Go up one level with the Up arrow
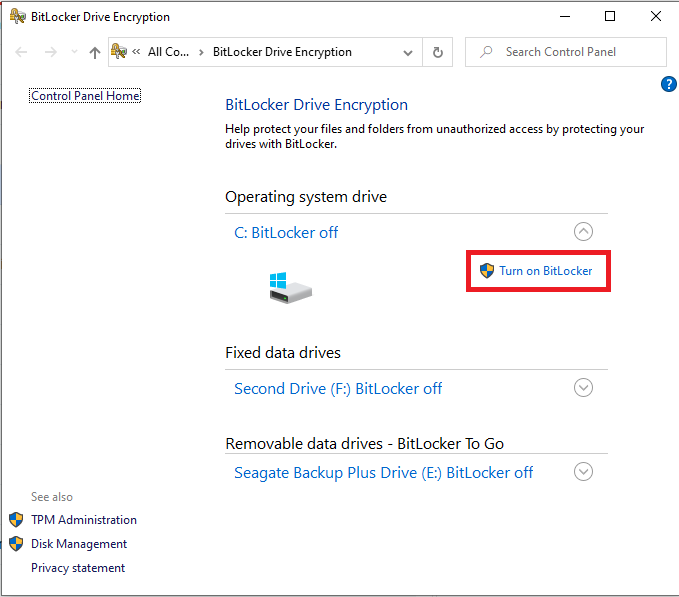The width and height of the screenshot is (679, 597). (95, 52)
